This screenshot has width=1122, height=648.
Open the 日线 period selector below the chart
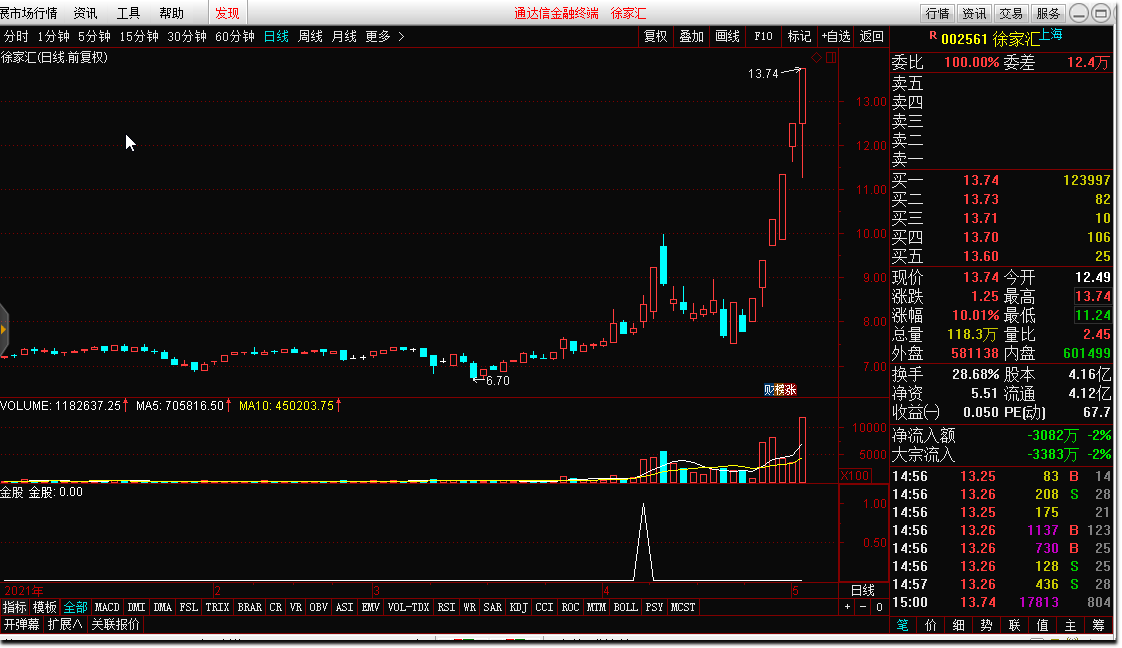click(863, 590)
